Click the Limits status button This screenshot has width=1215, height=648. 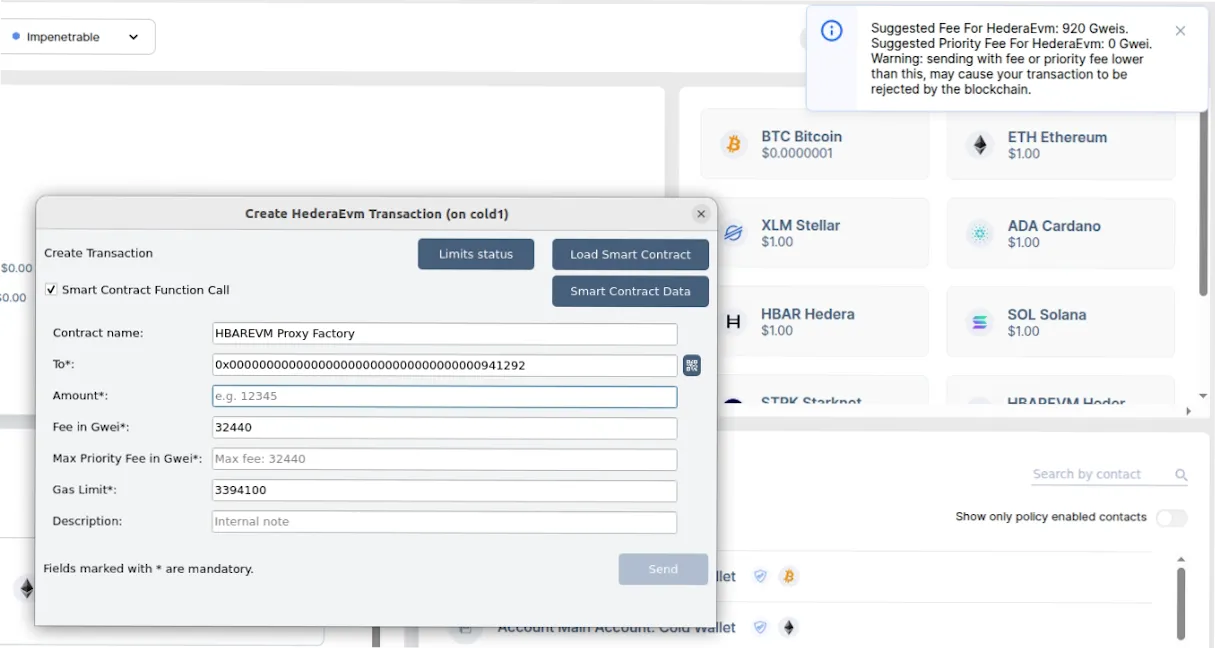pyautogui.click(x=476, y=254)
